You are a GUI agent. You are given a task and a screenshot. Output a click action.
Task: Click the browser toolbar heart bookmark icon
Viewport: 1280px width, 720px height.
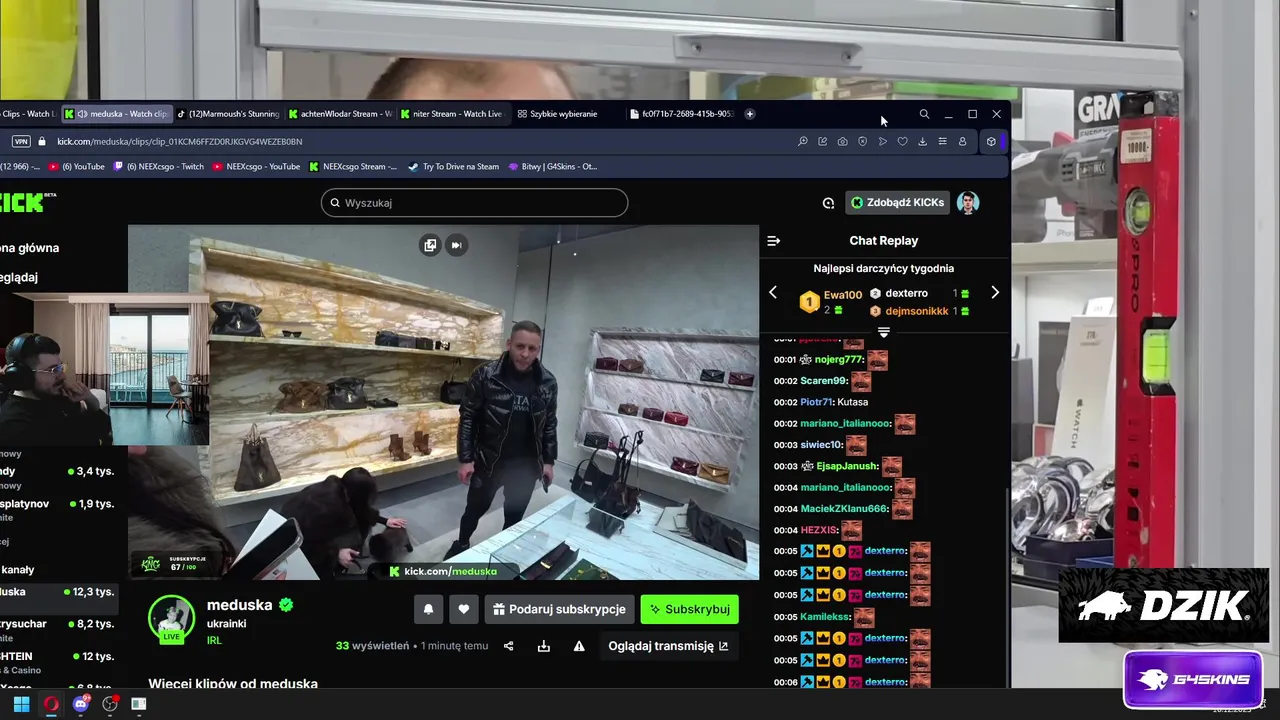coord(902,142)
